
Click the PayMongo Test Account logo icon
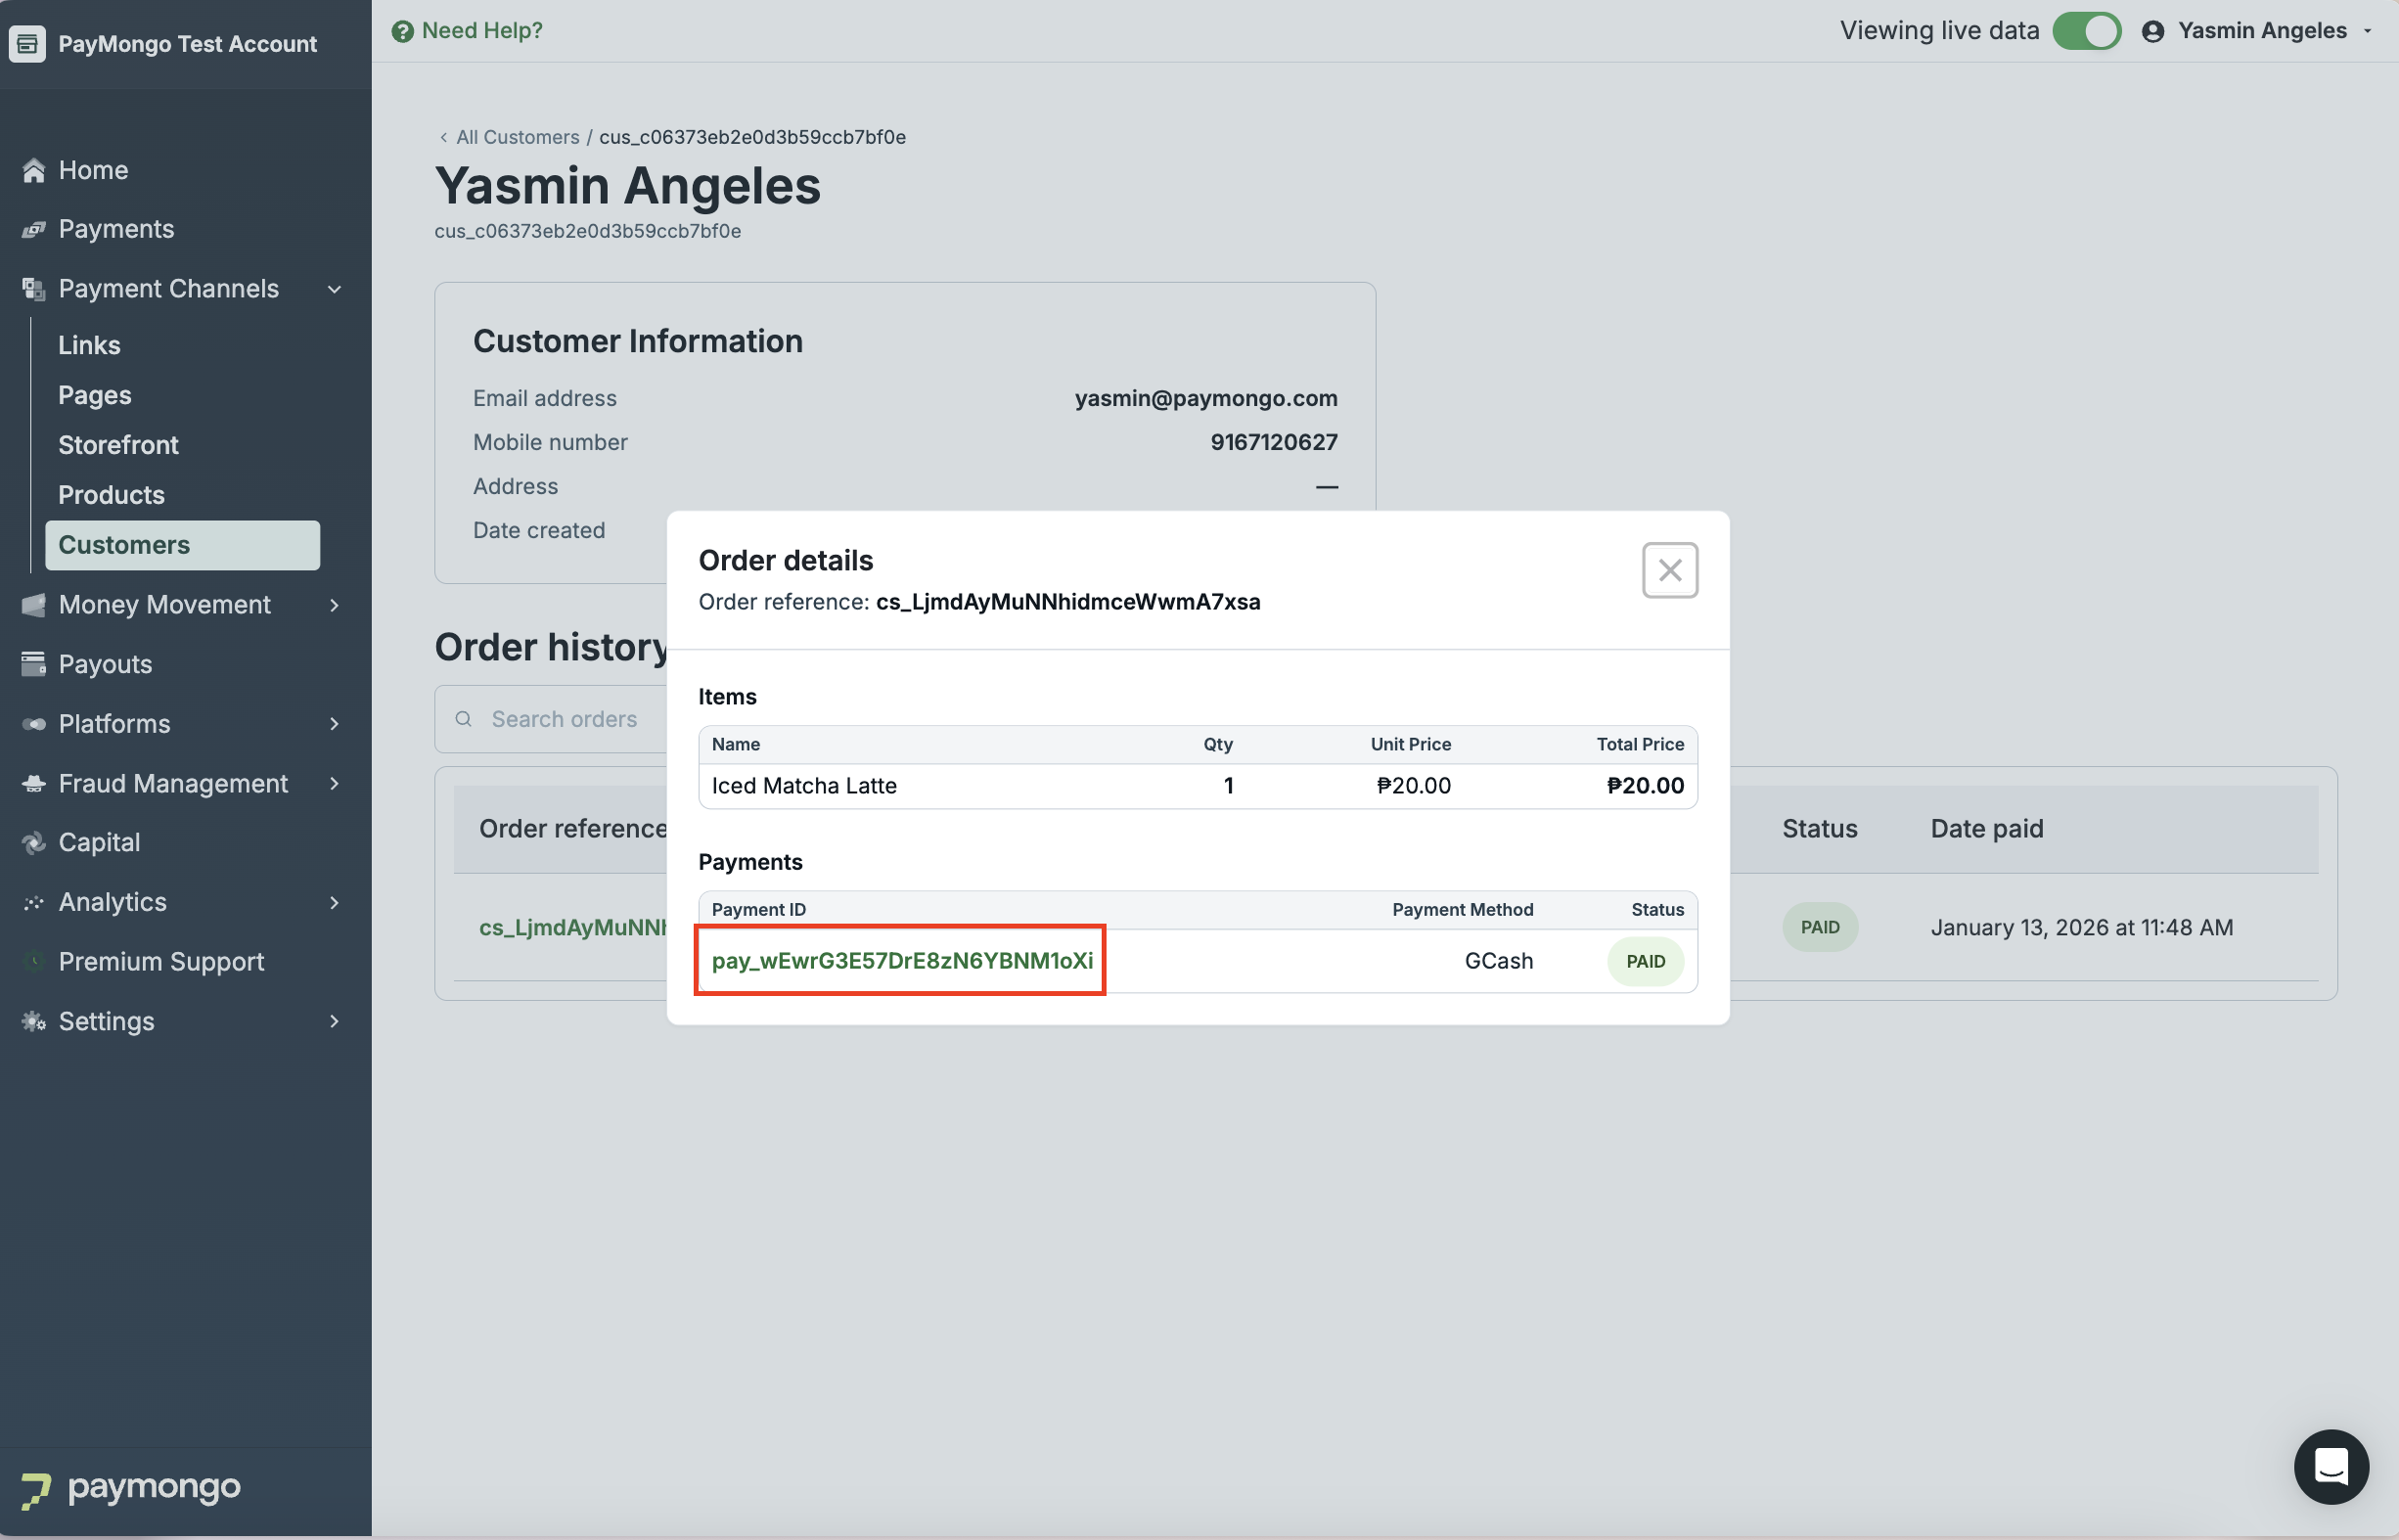[27, 44]
